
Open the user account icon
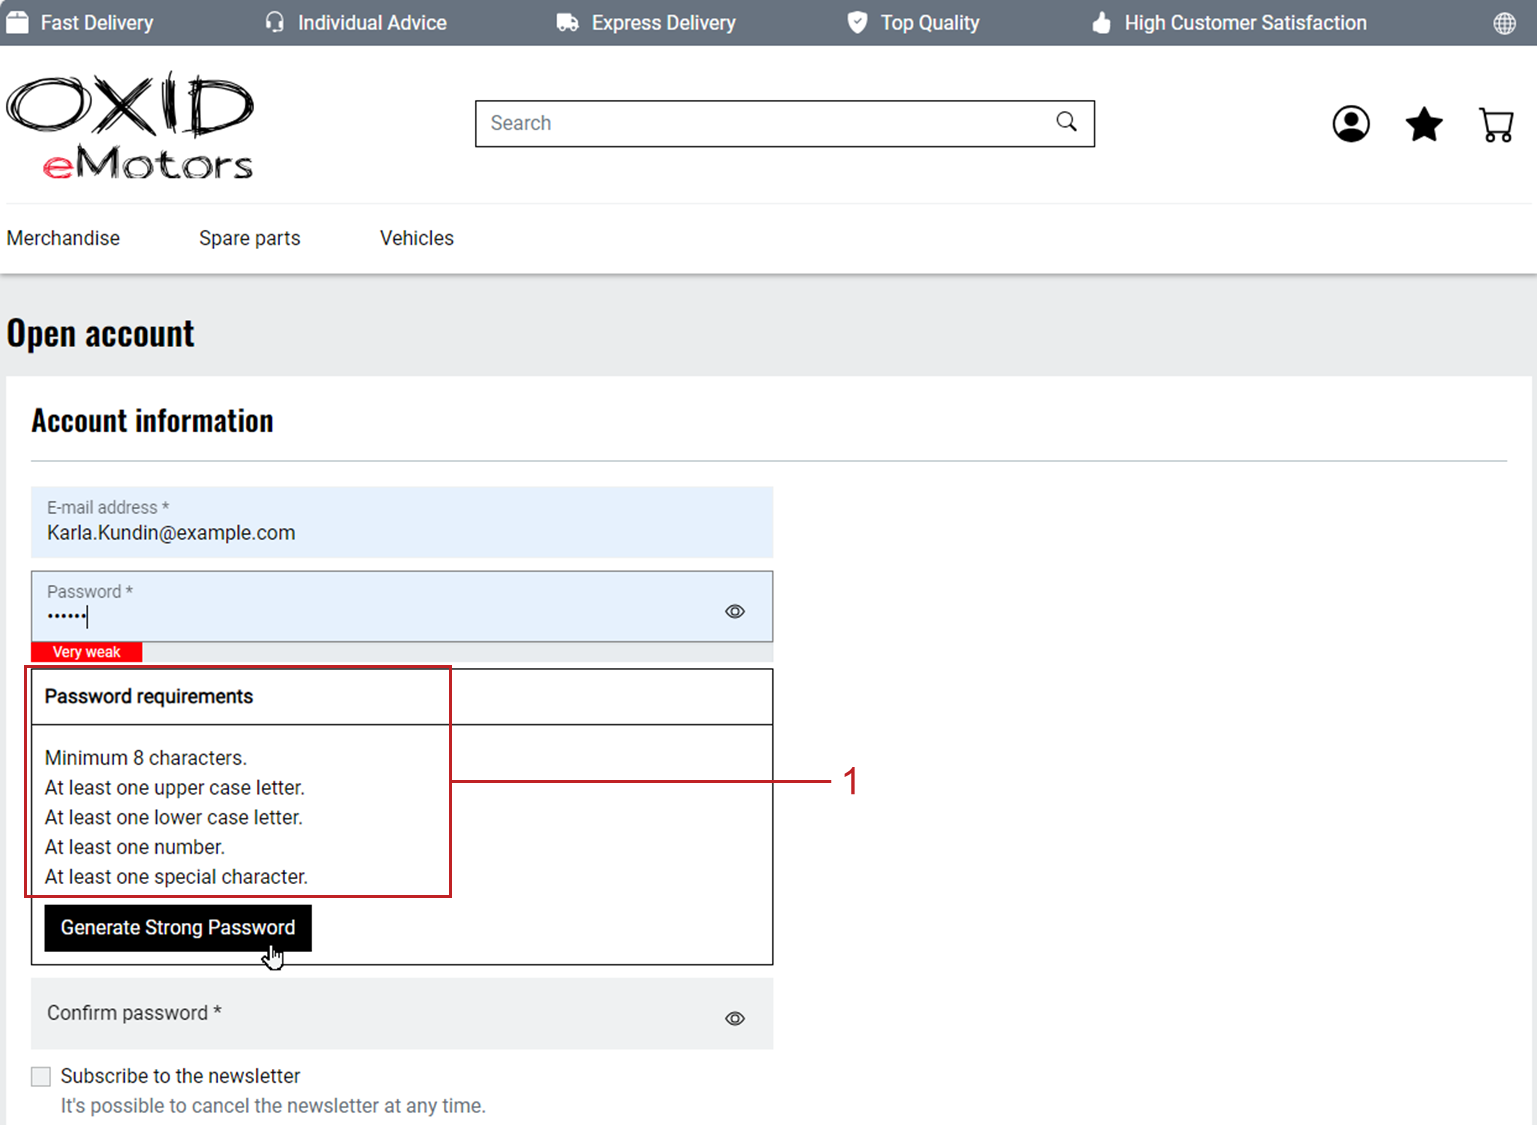tap(1350, 124)
